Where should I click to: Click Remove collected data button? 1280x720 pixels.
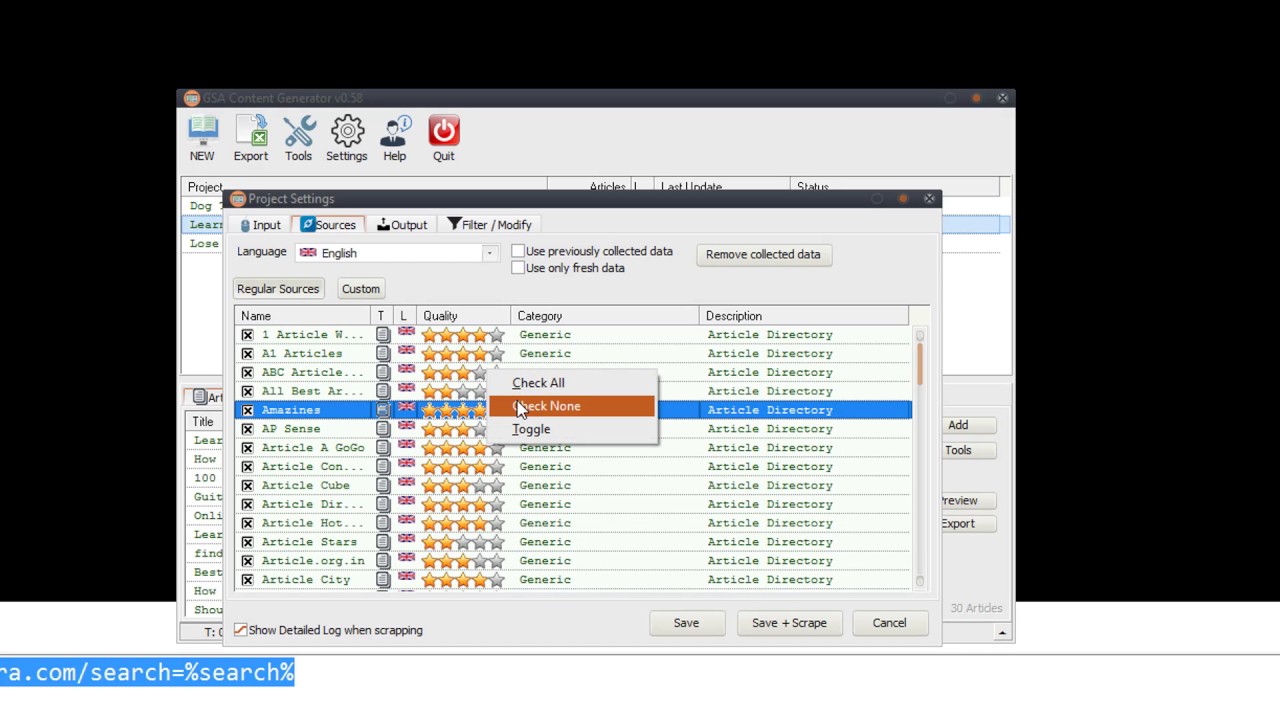tap(763, 254)
